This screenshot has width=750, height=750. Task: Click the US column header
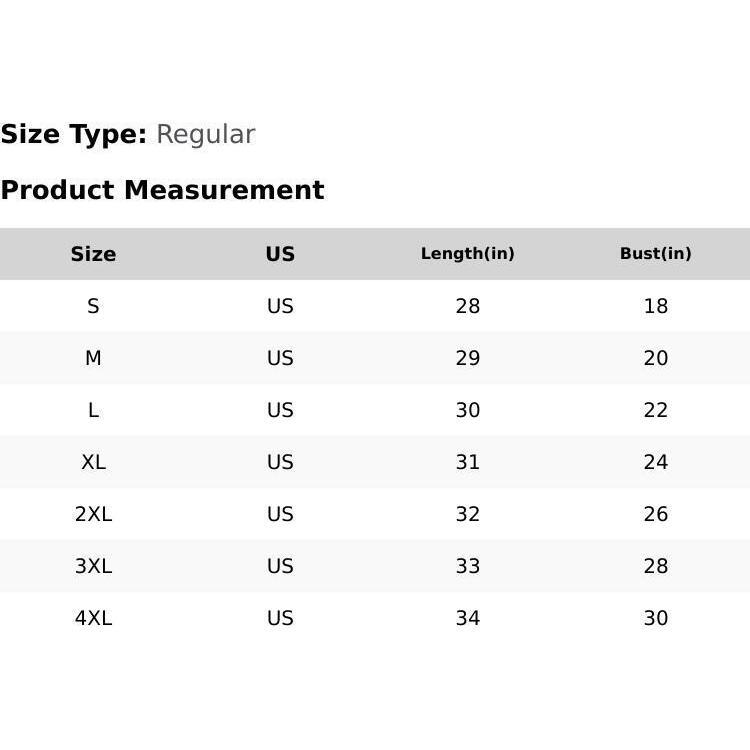click(x=280, y=254)
